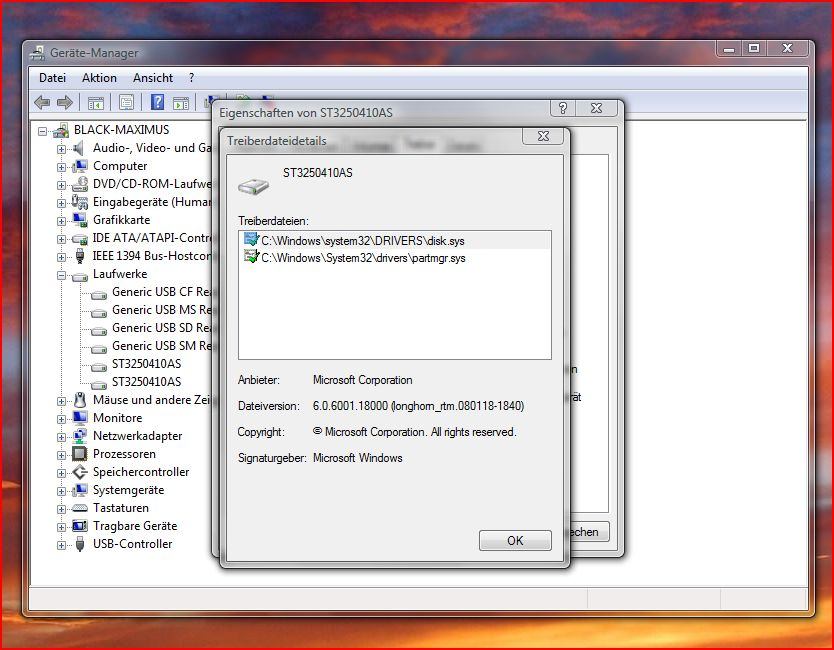
Task: Select the Laufwerke drive category icon
Action: tap(80, 276)
